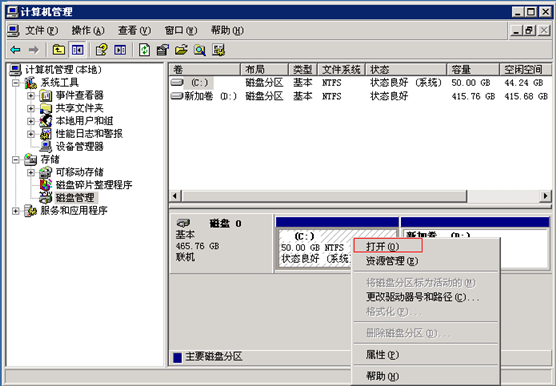556x386 pixels.
Task: Open the 操作(A) menu
Action: pos(88,31)
